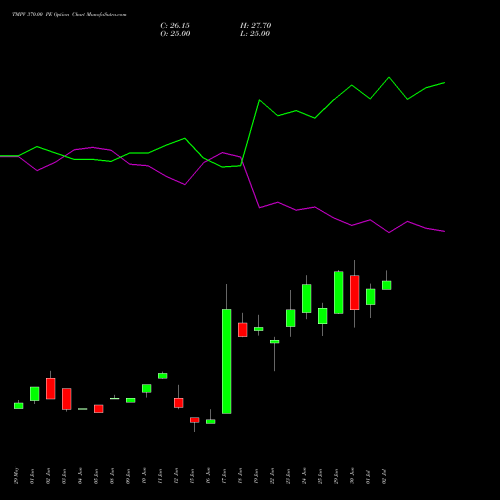Click the red candle on 30 Jun
Image resolution: width=500 pixels, height=500 pixels.
coord(355,293)
